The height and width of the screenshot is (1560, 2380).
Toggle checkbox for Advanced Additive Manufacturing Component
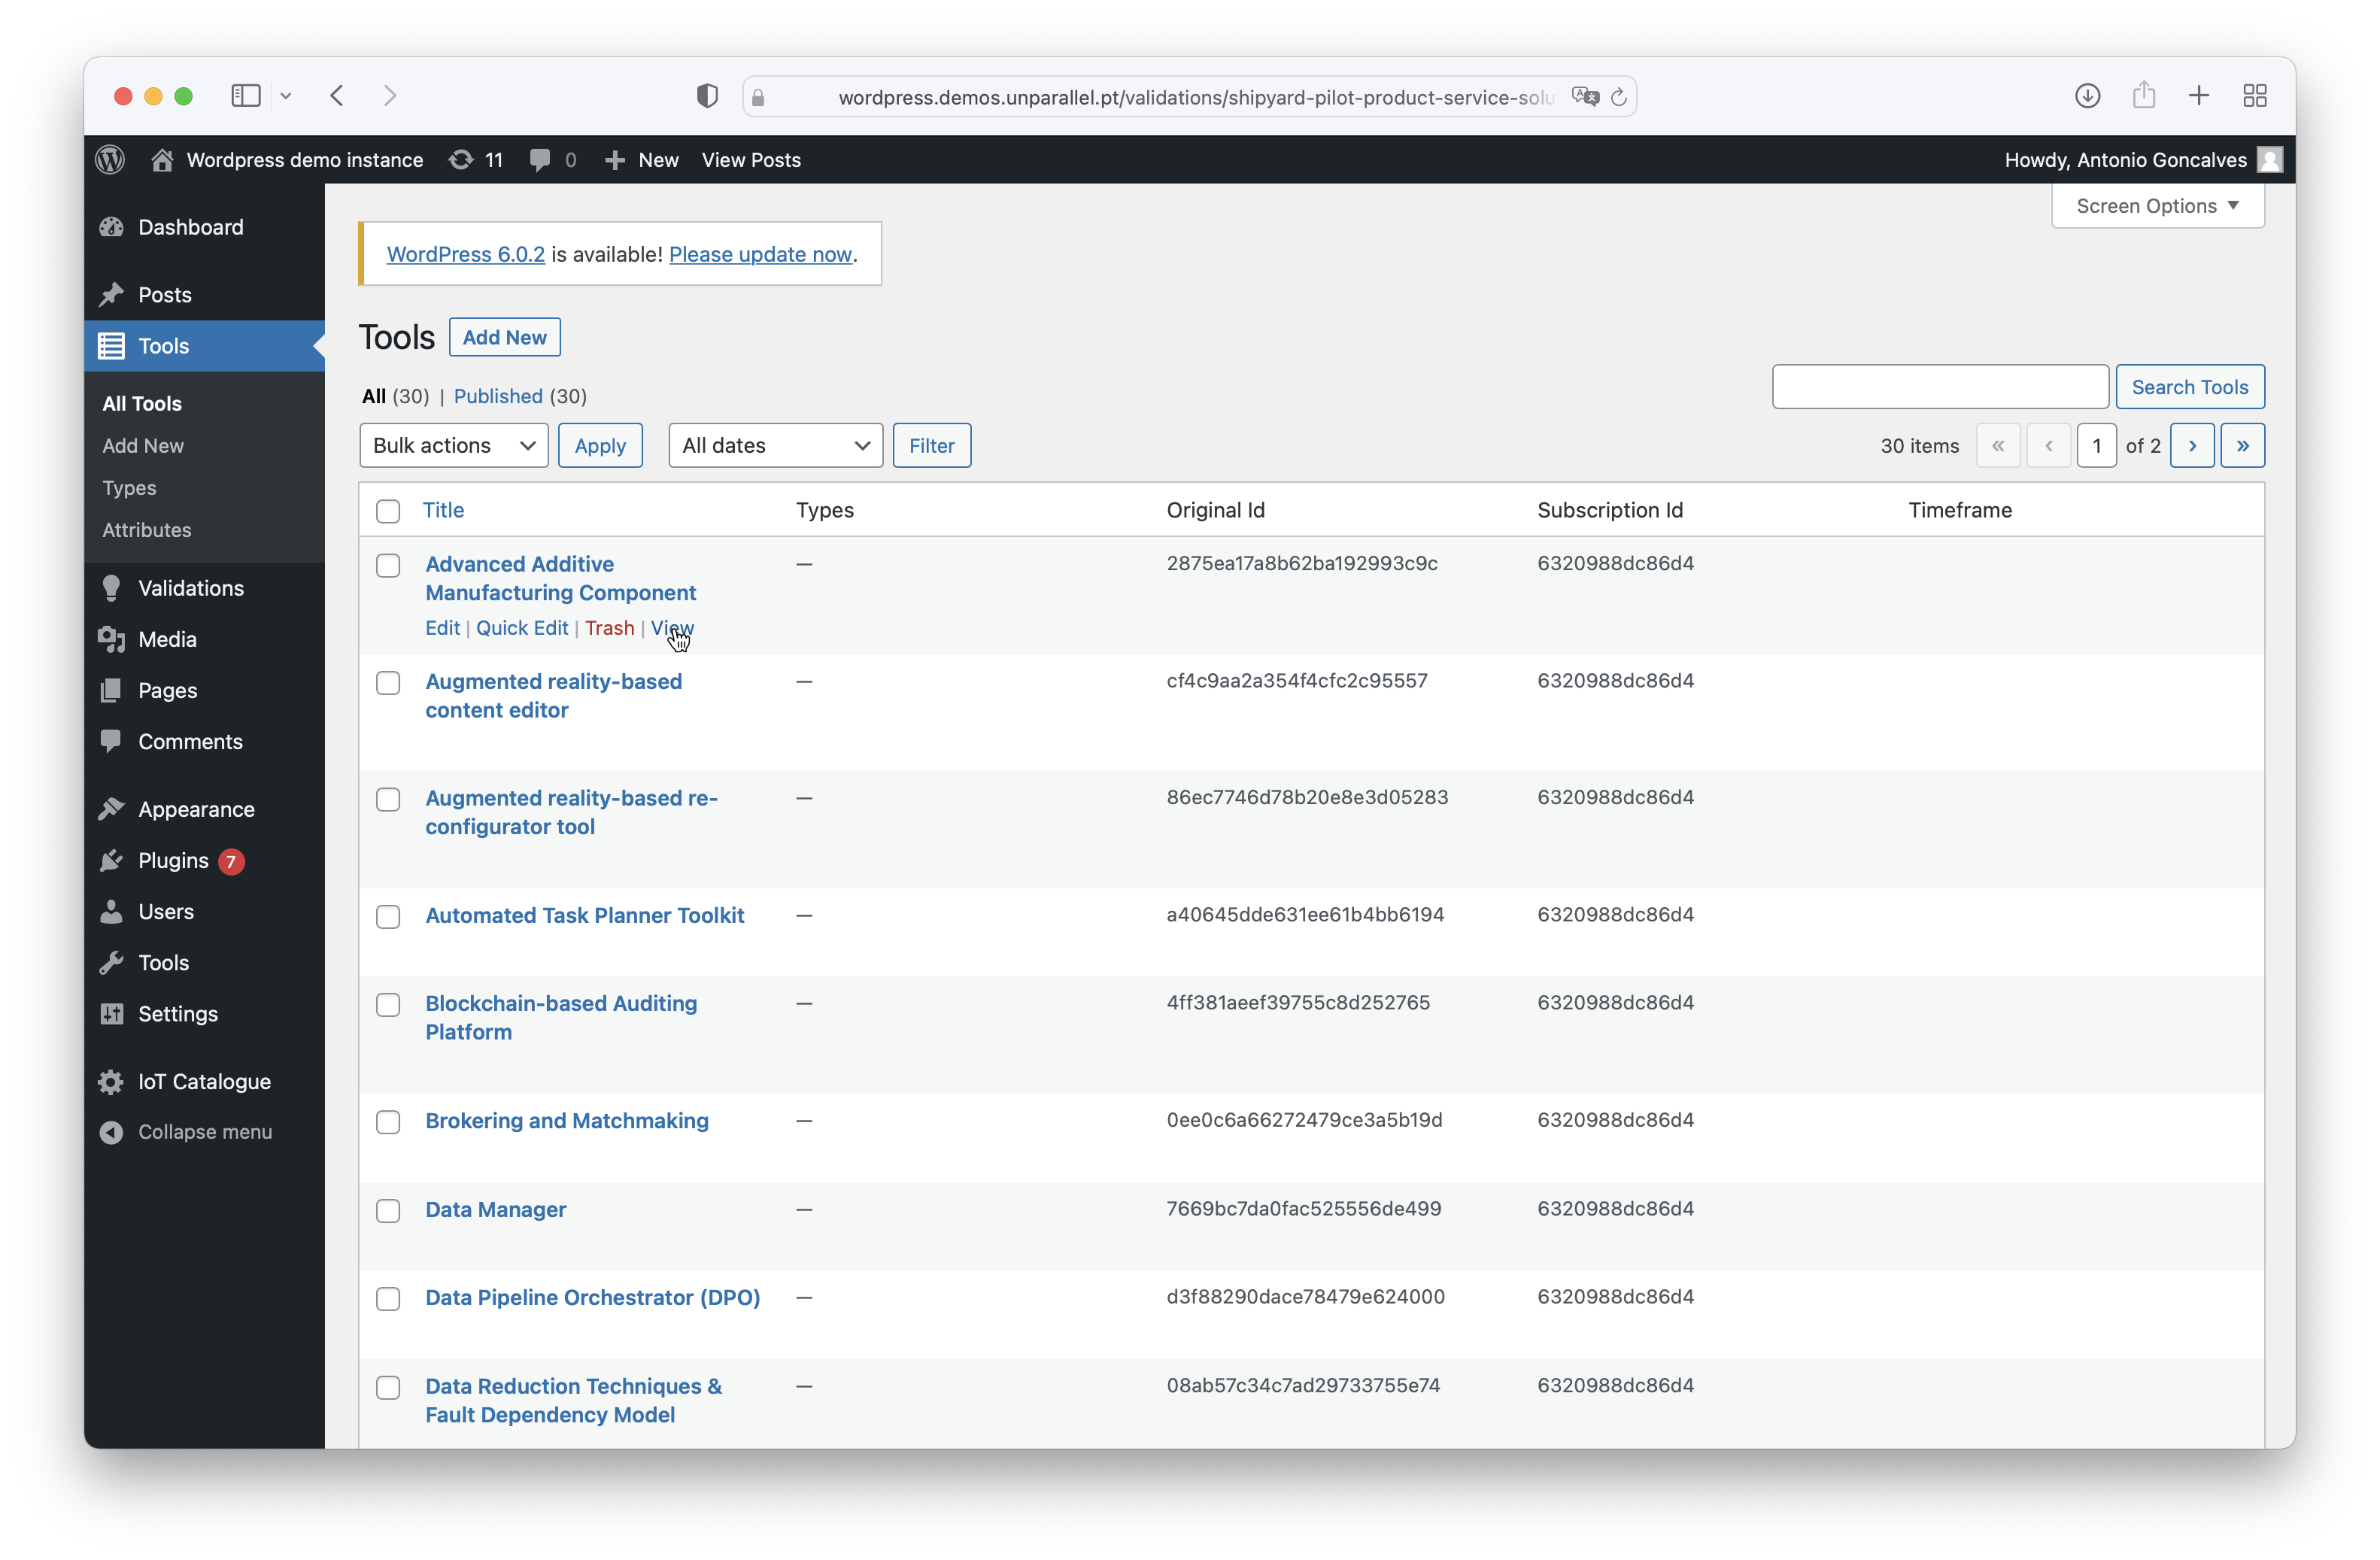tap(390, 564)
